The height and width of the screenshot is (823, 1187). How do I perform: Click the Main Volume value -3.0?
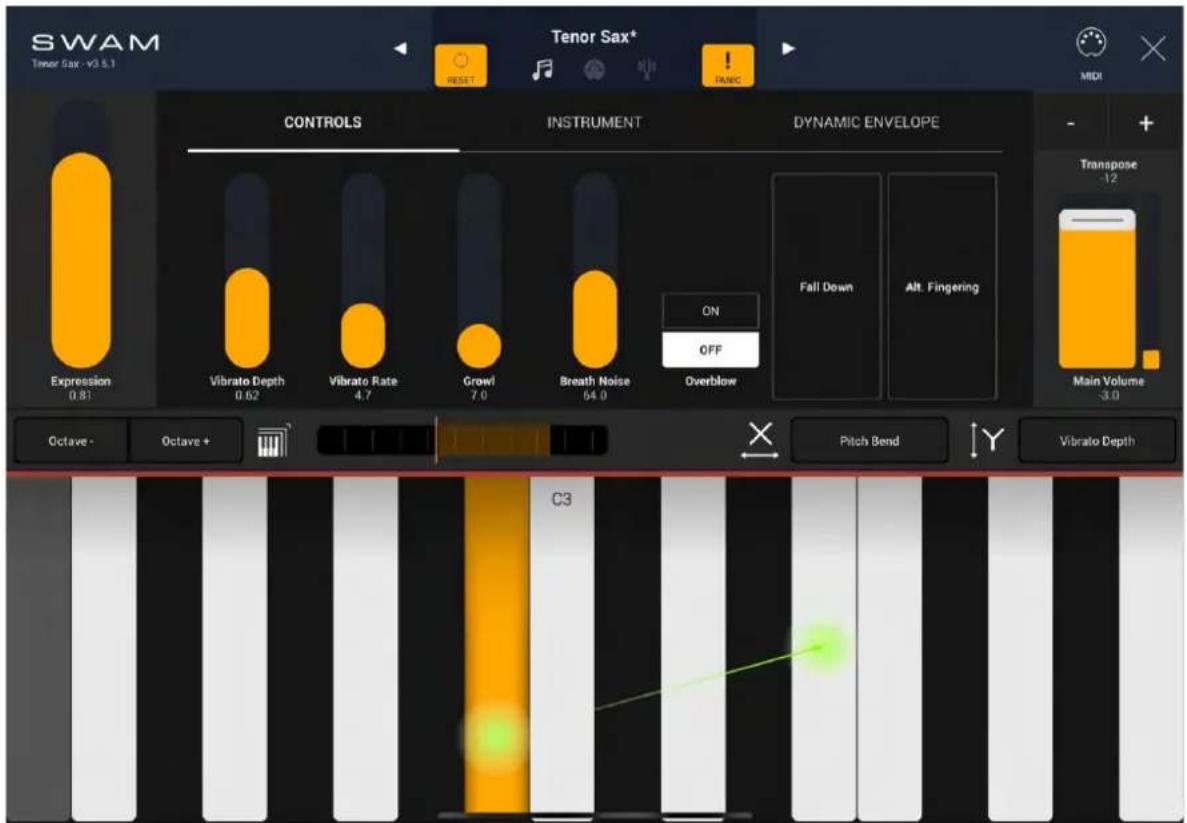click(1108, 395)
